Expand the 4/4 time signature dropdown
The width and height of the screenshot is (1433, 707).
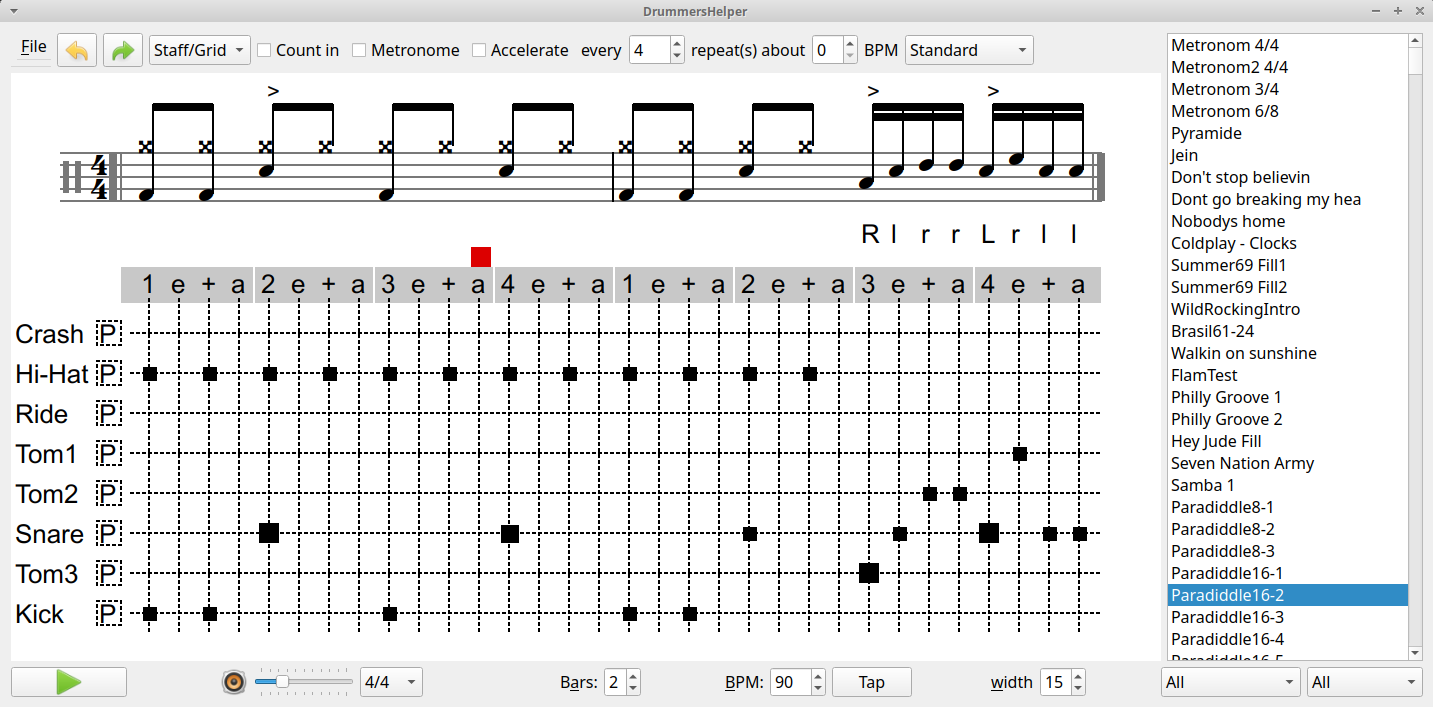point(390,683)
